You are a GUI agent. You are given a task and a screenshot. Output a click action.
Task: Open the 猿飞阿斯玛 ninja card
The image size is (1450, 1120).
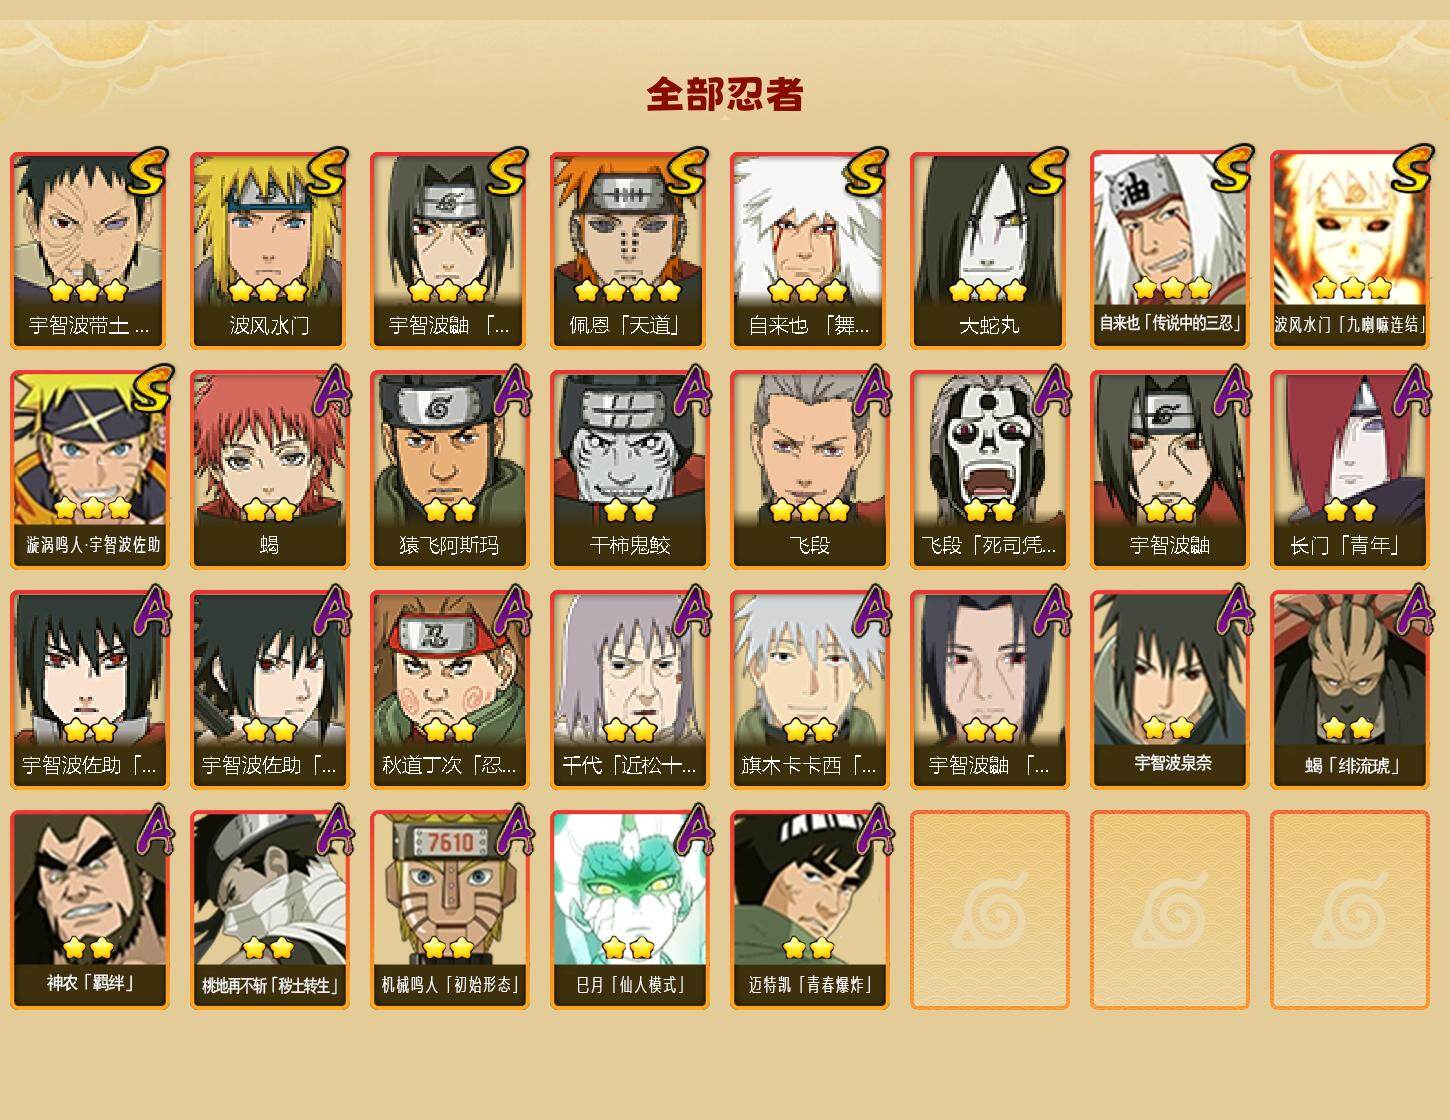tap(450, 470)
